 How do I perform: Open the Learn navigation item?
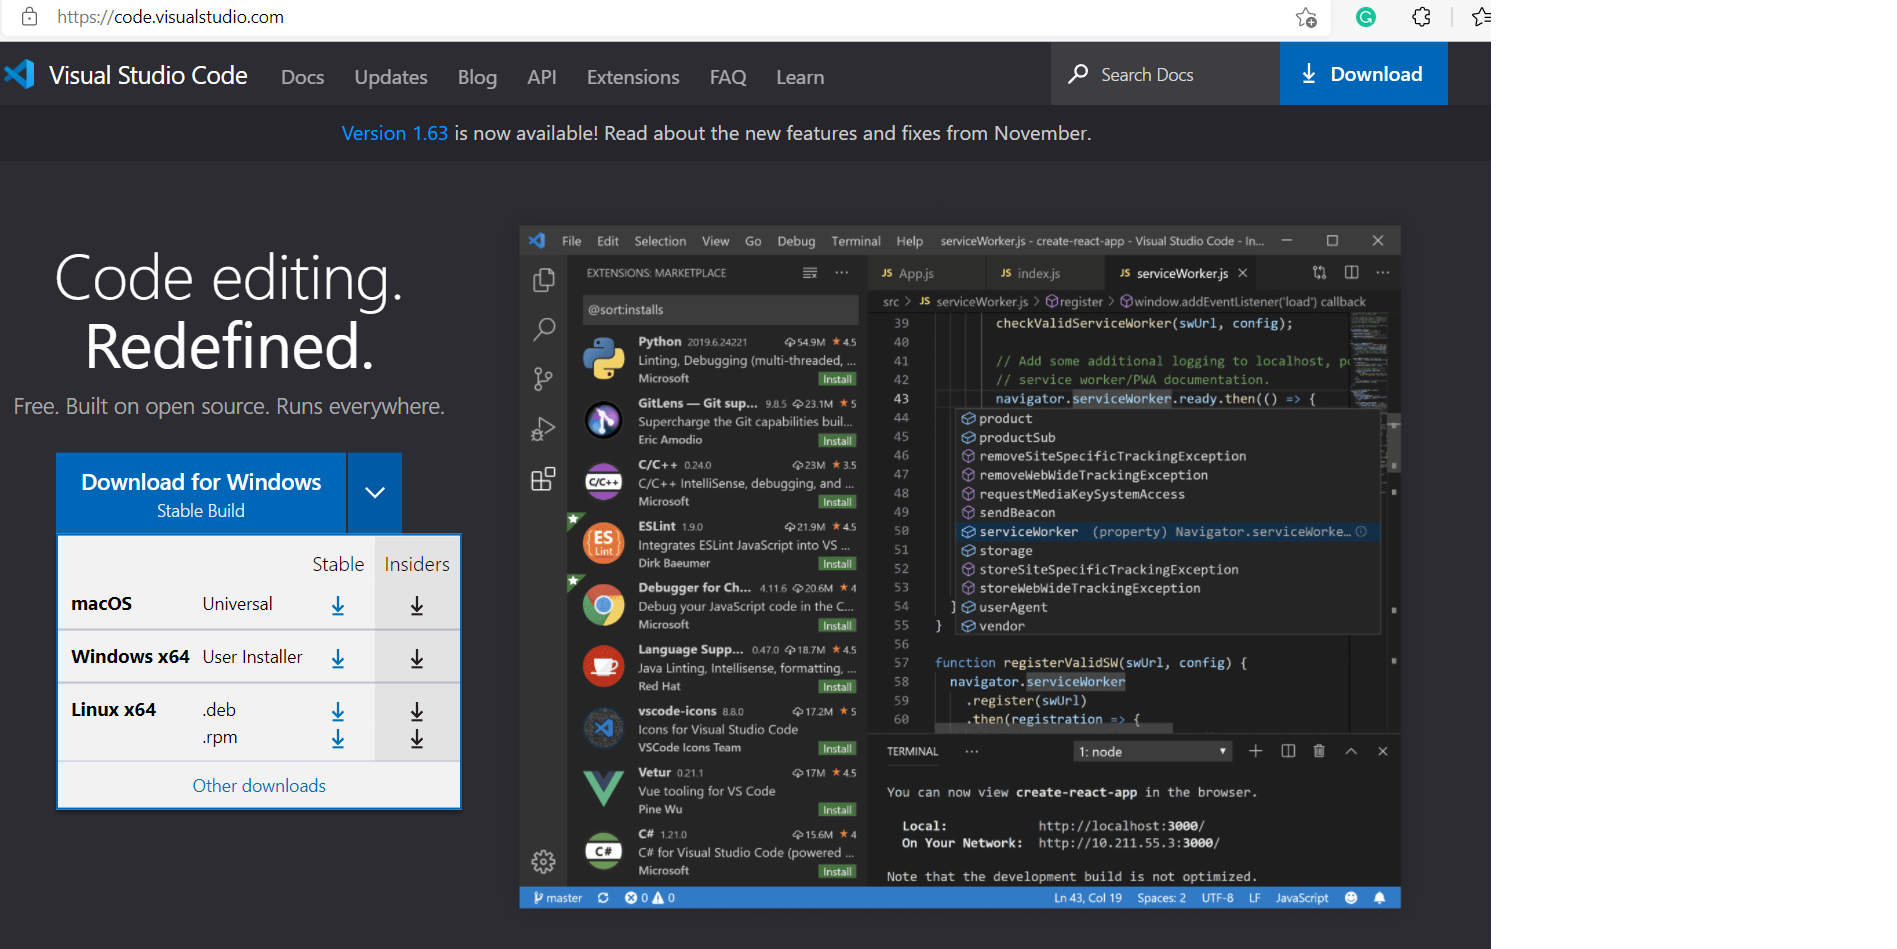click(800, 77)
